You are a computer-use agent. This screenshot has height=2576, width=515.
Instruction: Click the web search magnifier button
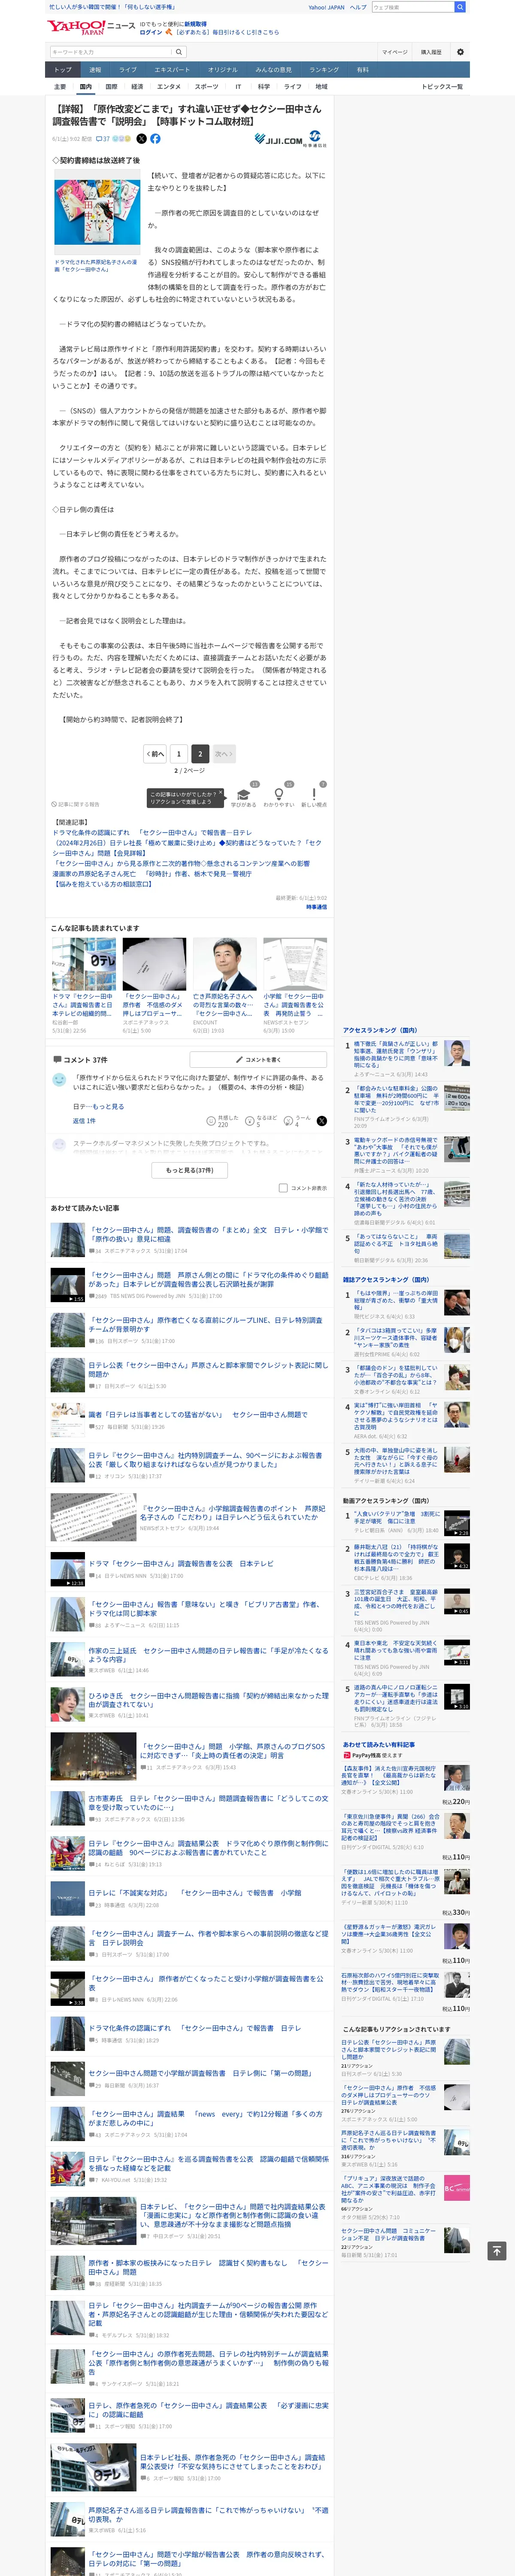click(460, 7)
